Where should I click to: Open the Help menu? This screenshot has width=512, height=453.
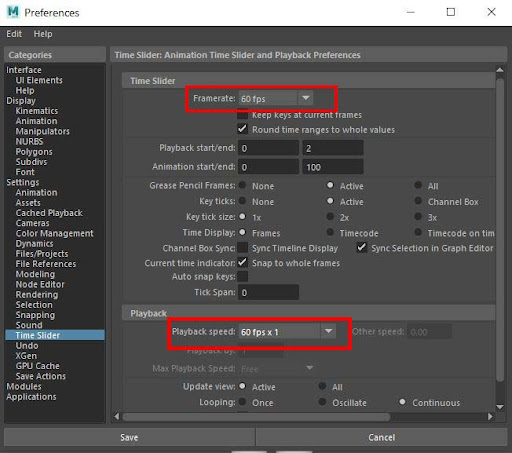pos(43,34)
